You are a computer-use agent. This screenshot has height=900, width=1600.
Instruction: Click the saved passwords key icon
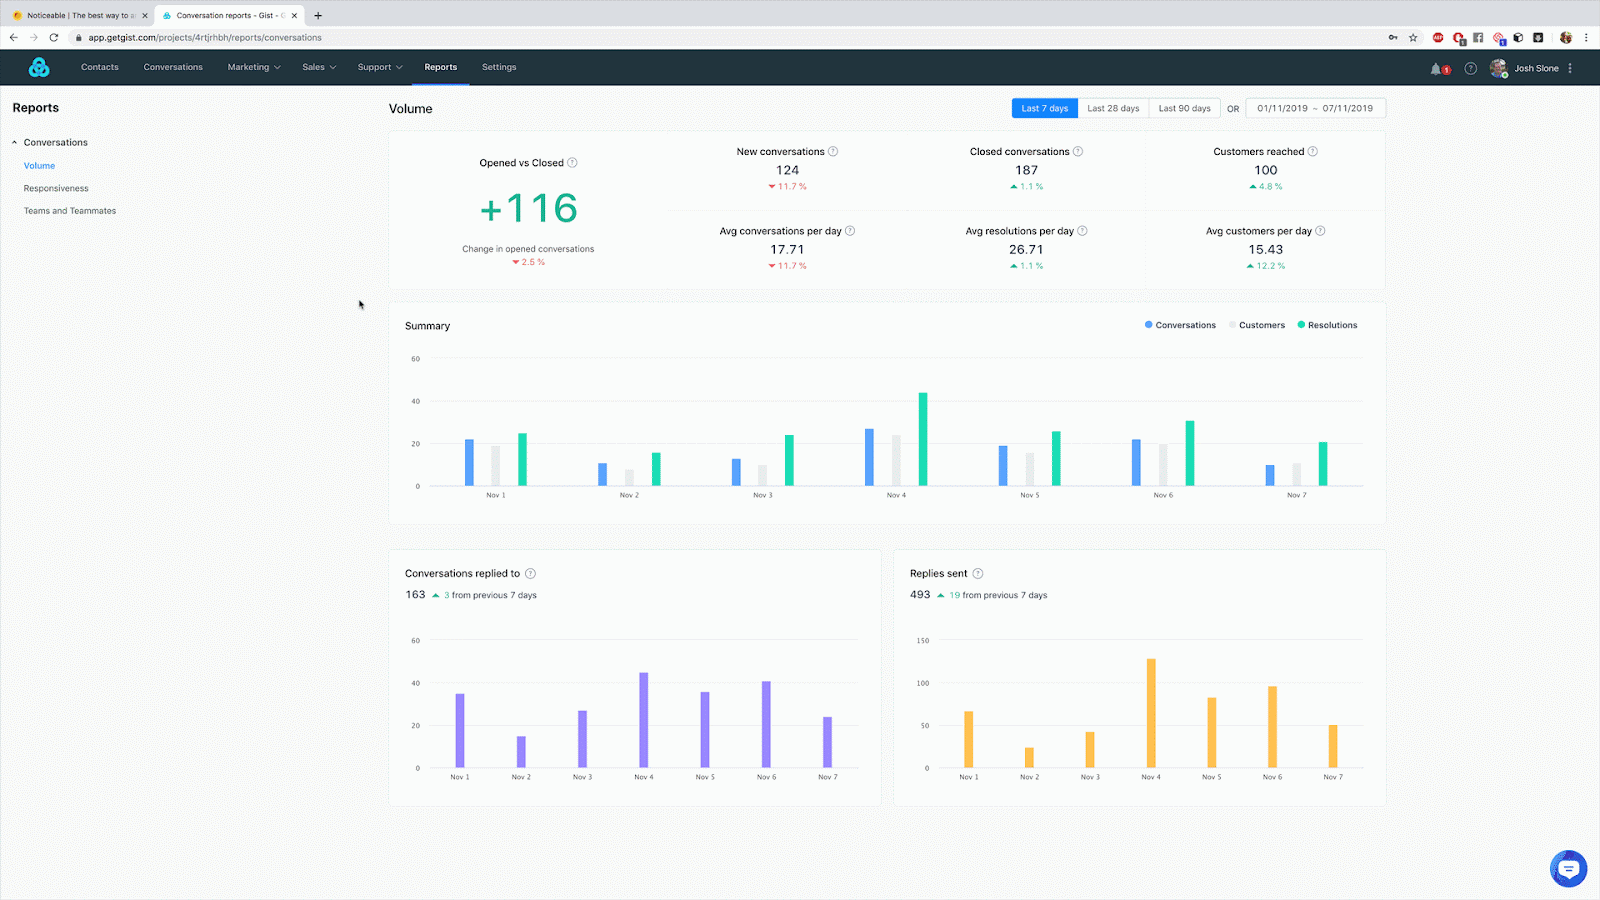pyautogui.click(x=1392, y=38)
